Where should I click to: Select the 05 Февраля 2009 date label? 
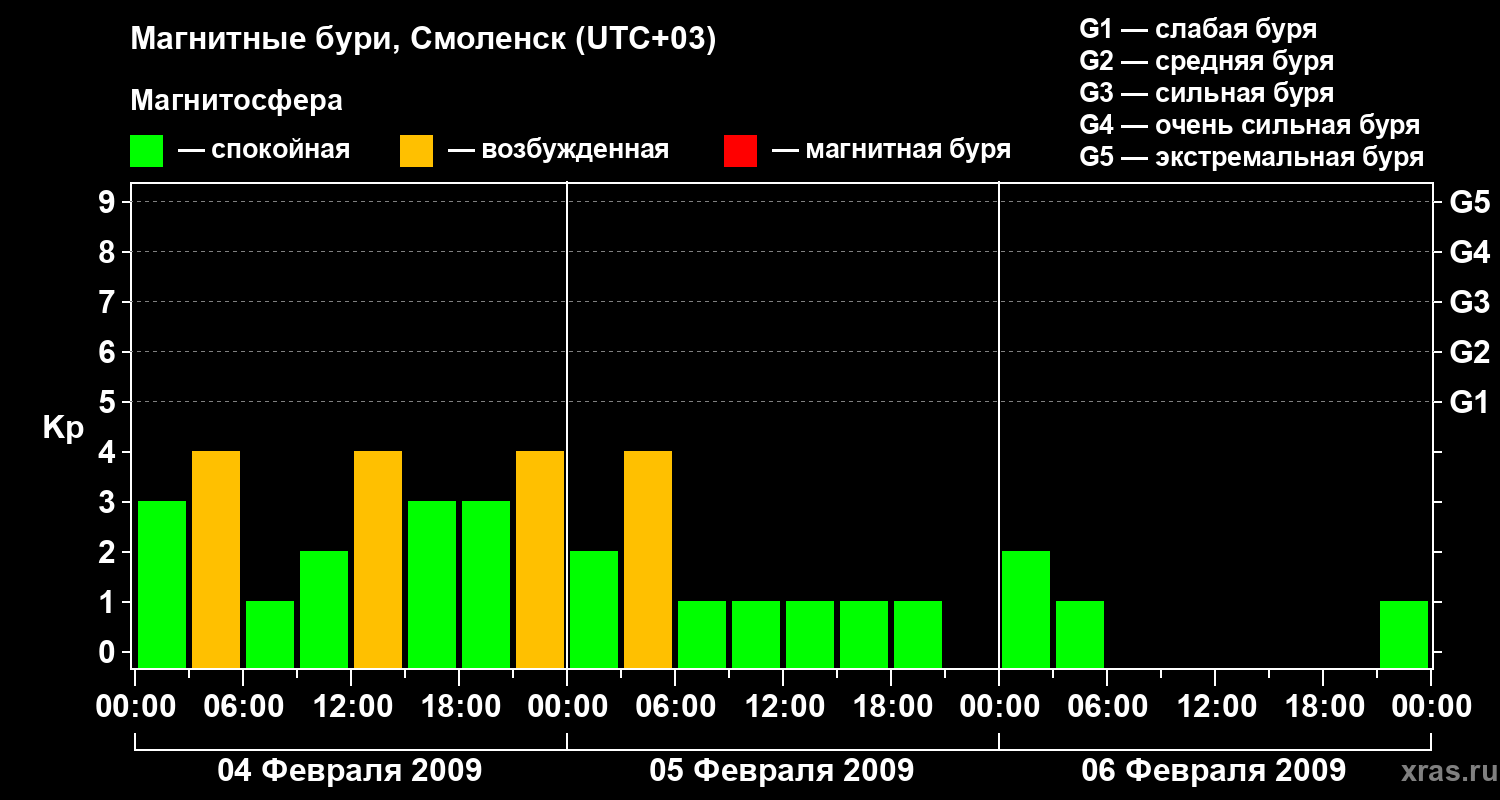click(x=782, y=771)
